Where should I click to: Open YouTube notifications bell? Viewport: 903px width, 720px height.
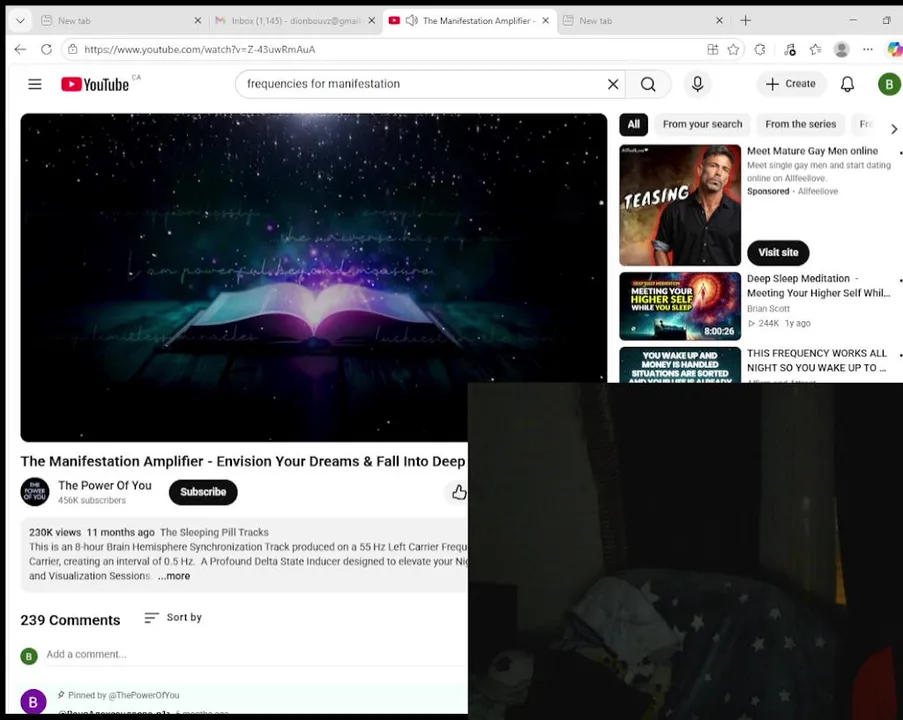[x=847, y=84]
